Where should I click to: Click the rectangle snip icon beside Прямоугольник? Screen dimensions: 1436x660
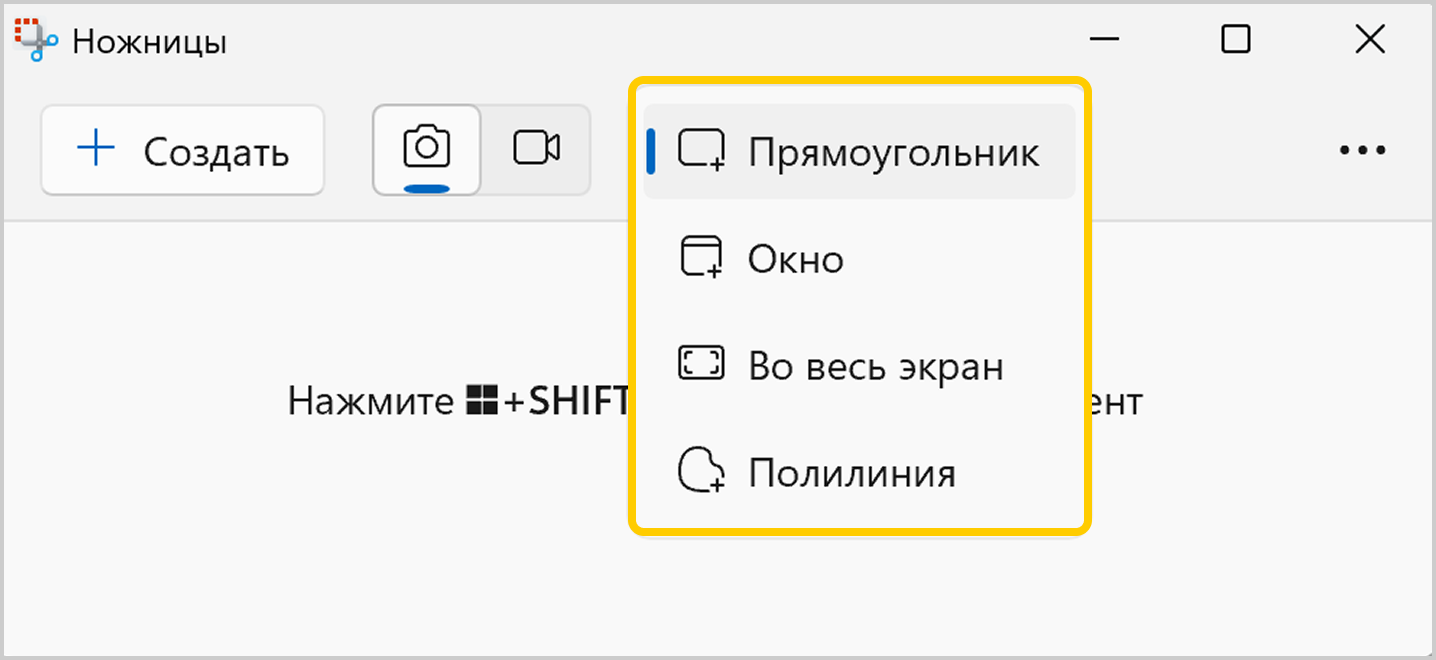tap(701, 150)
